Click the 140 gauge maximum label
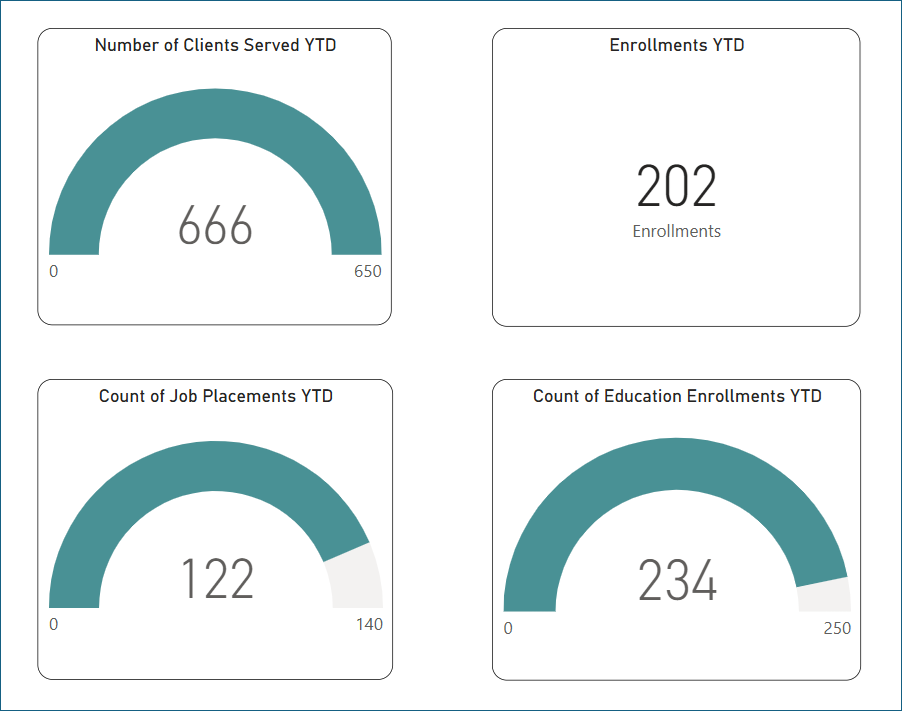 [x=369, y=625]
